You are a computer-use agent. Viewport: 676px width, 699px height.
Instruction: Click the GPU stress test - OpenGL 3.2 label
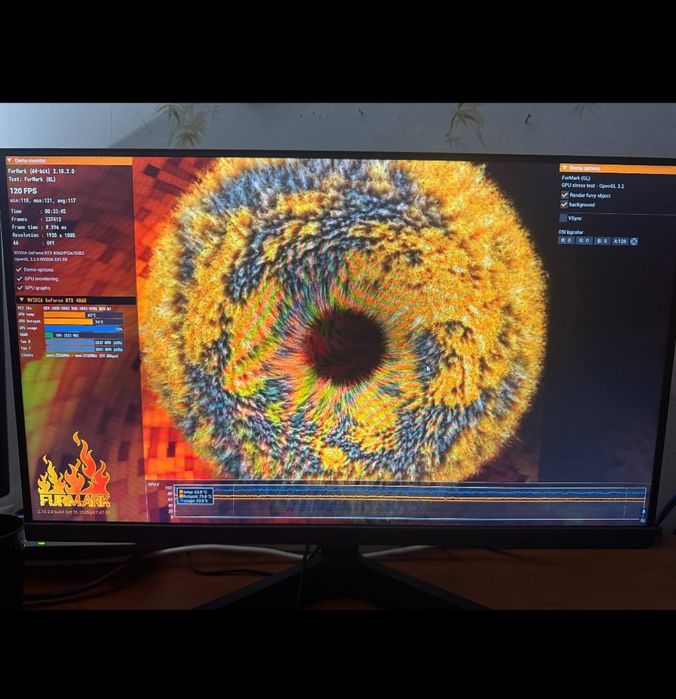[x=593, y=186]
